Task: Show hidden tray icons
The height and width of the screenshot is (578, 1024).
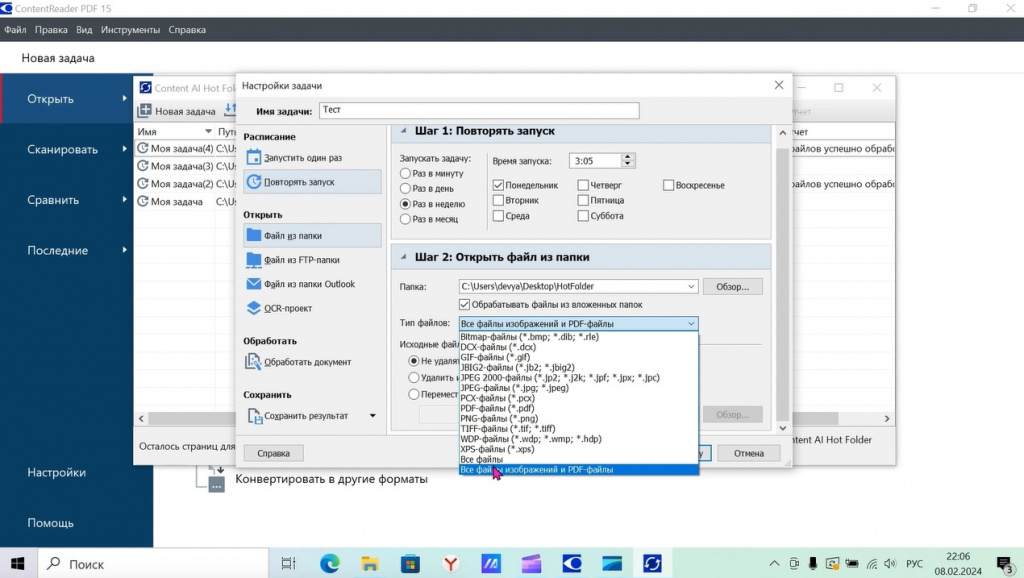Action: pyautogui.click(x=774, y=564)
